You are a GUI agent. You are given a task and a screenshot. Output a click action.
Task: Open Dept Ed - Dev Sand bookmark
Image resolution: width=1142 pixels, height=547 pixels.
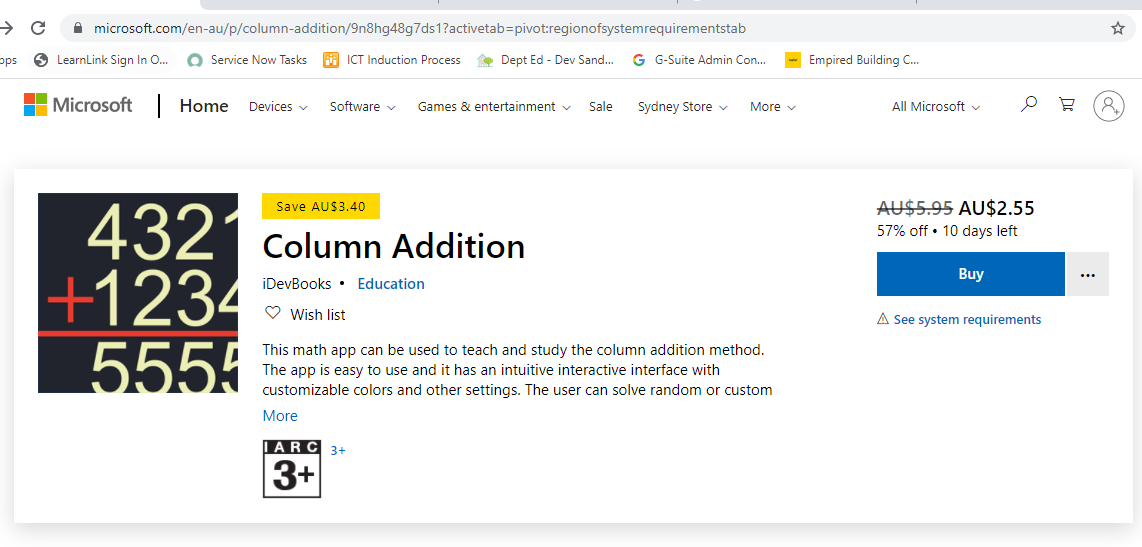coord(546,60)
